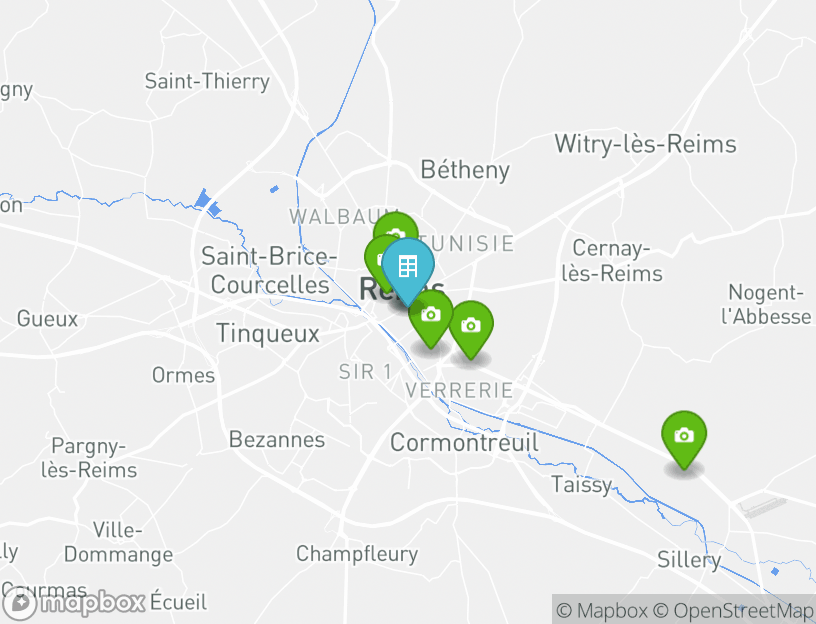Click the Bétheny town label
816x624 pixels.
(465, 170)
